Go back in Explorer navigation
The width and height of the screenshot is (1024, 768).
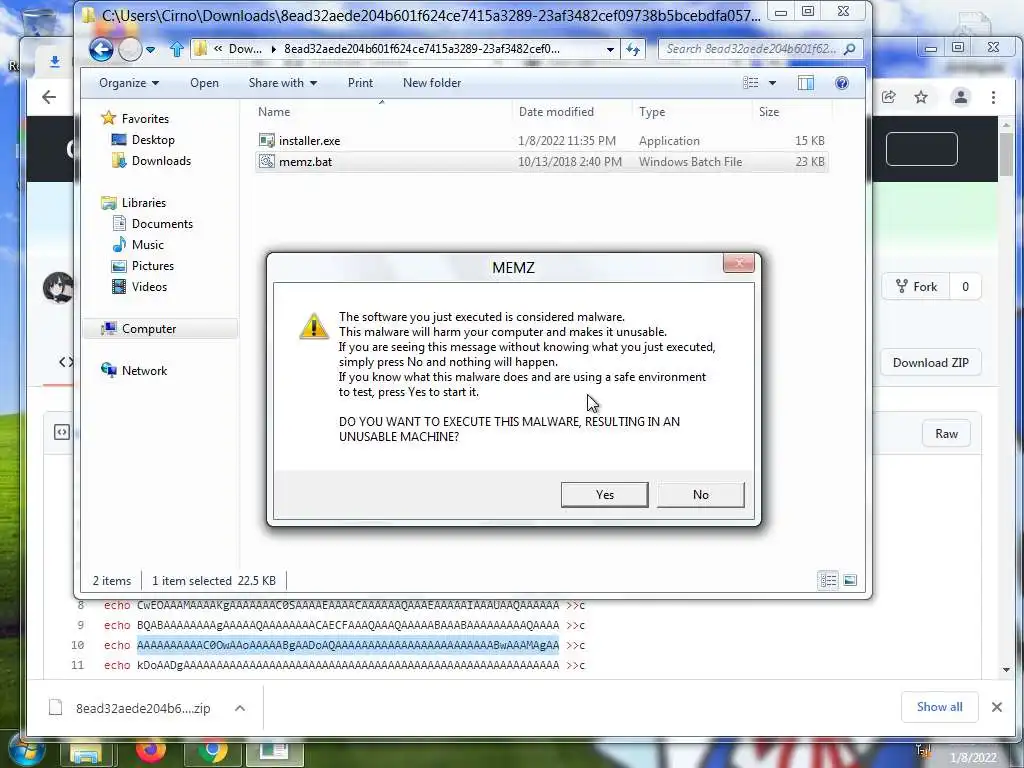click(101, 49)
